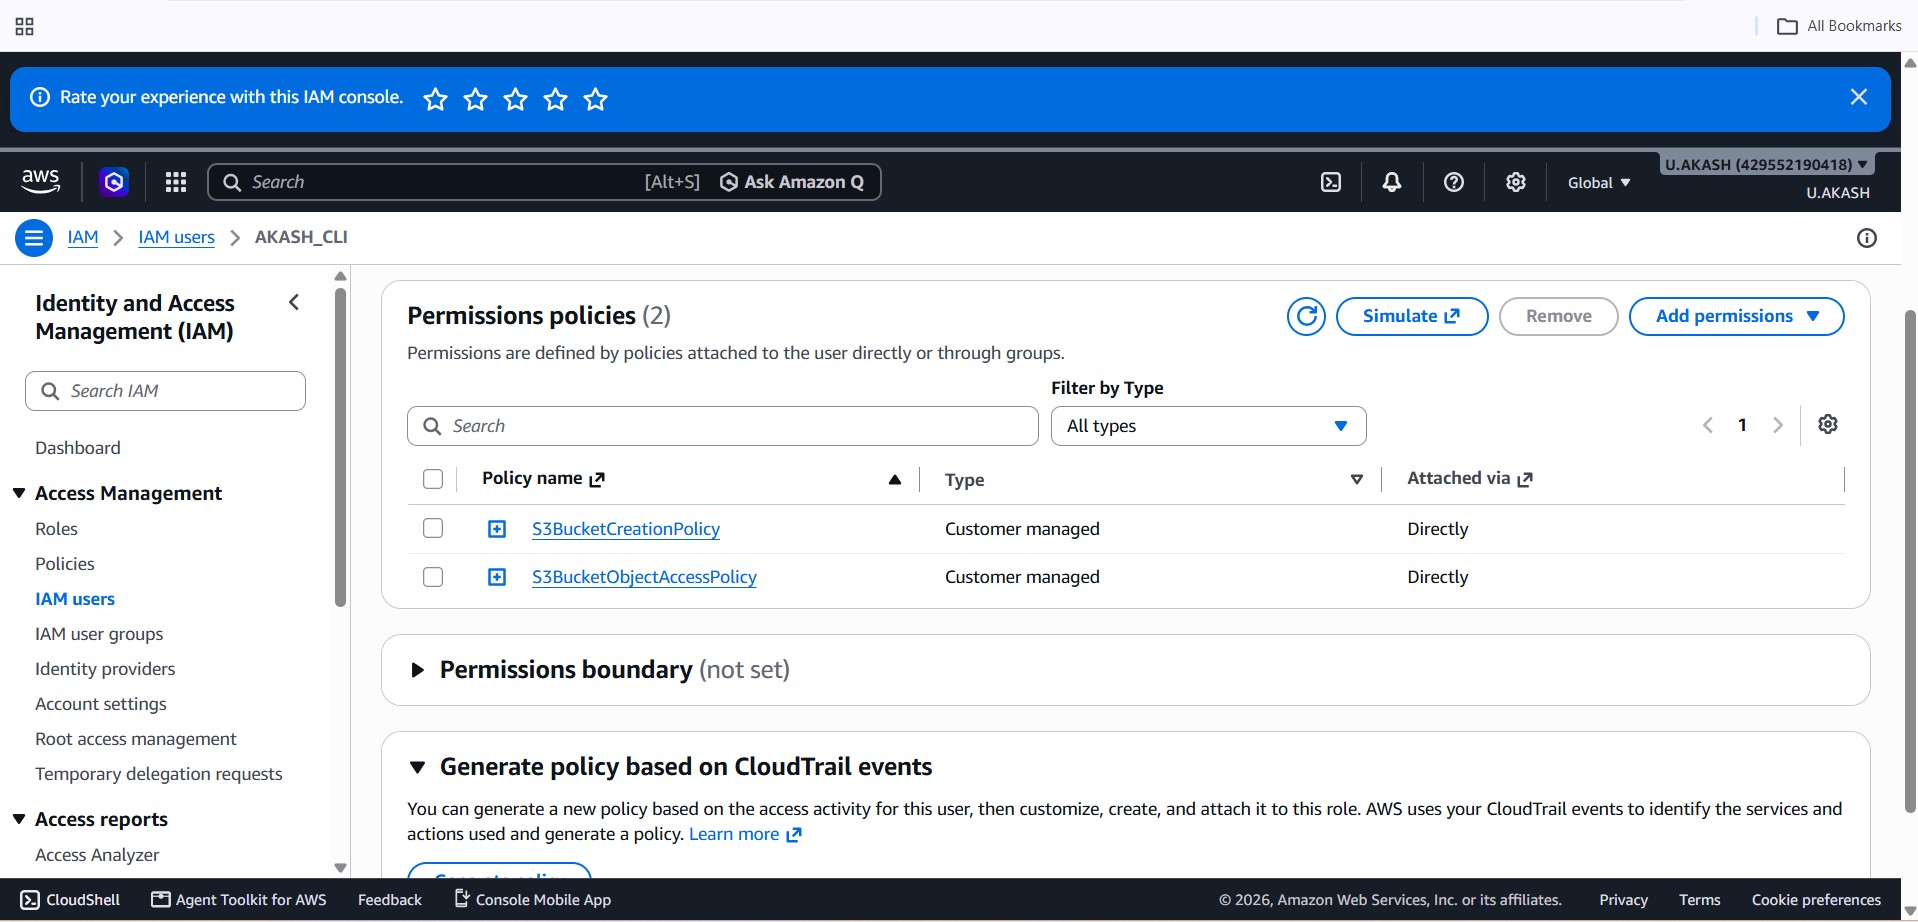The image size is (1918, 922).
Task: Open the Filter by Type dropdown
Action: click(1208, 426)
